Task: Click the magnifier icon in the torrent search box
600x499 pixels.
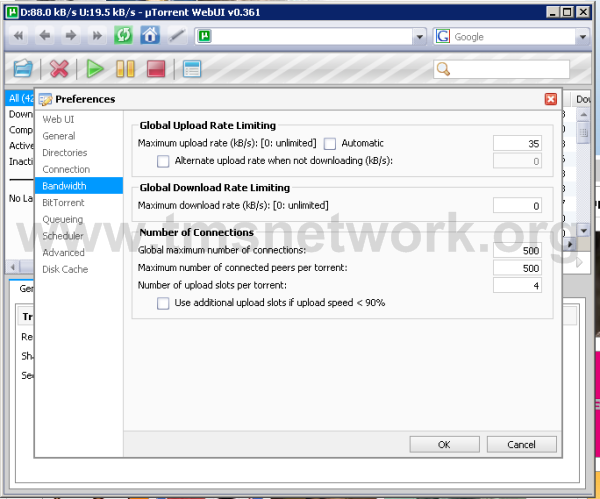Action: point(443,69)
